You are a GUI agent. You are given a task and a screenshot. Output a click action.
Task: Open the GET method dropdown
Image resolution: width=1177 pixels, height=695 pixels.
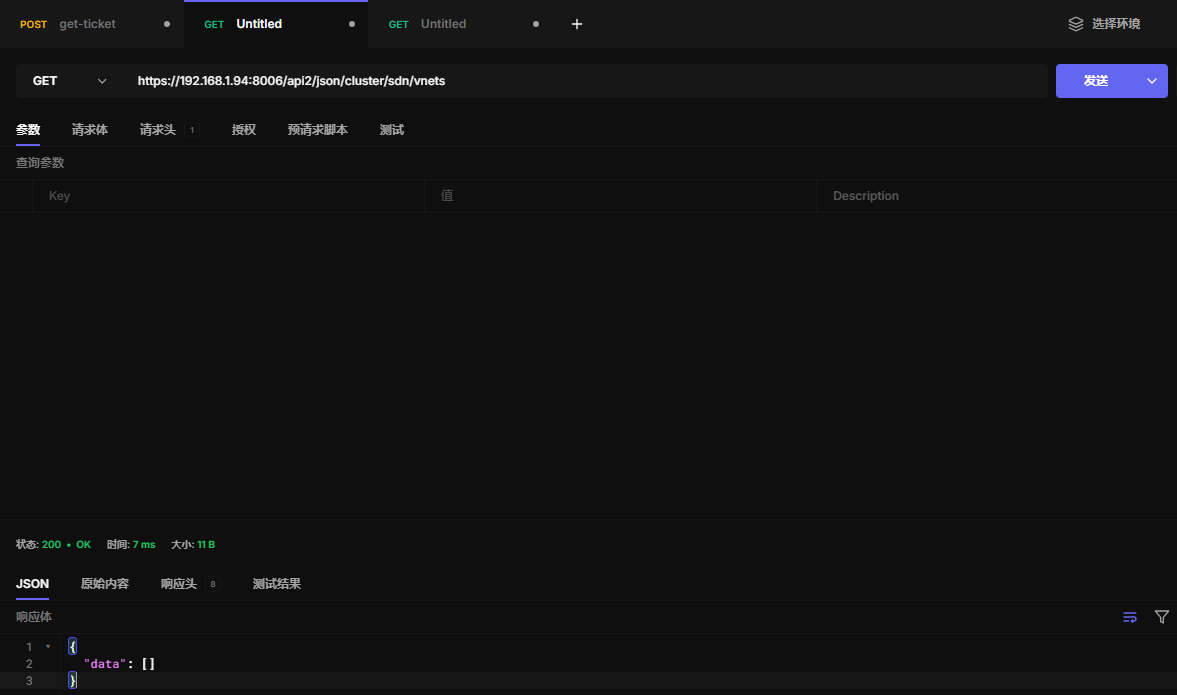[69, 81]
